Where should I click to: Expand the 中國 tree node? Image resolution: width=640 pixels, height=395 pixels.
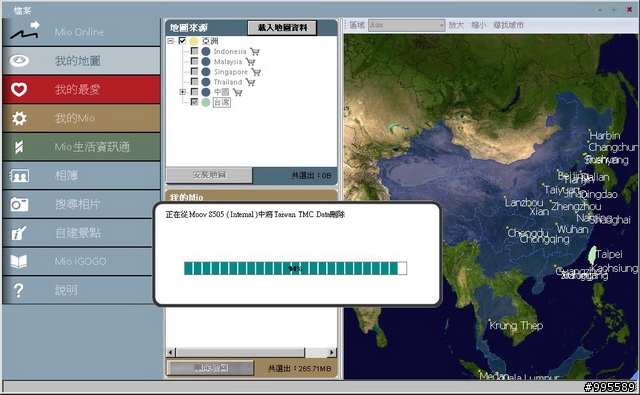(183, 92)
